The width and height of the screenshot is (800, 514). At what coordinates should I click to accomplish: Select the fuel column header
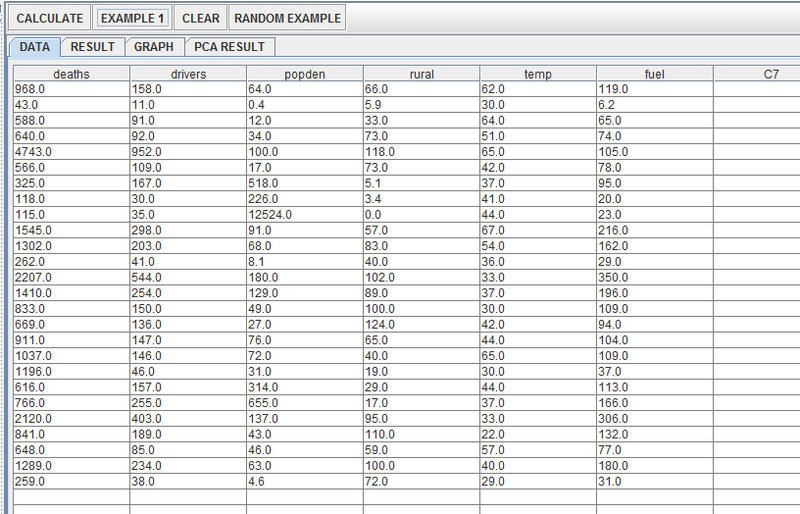pos(655,74)
